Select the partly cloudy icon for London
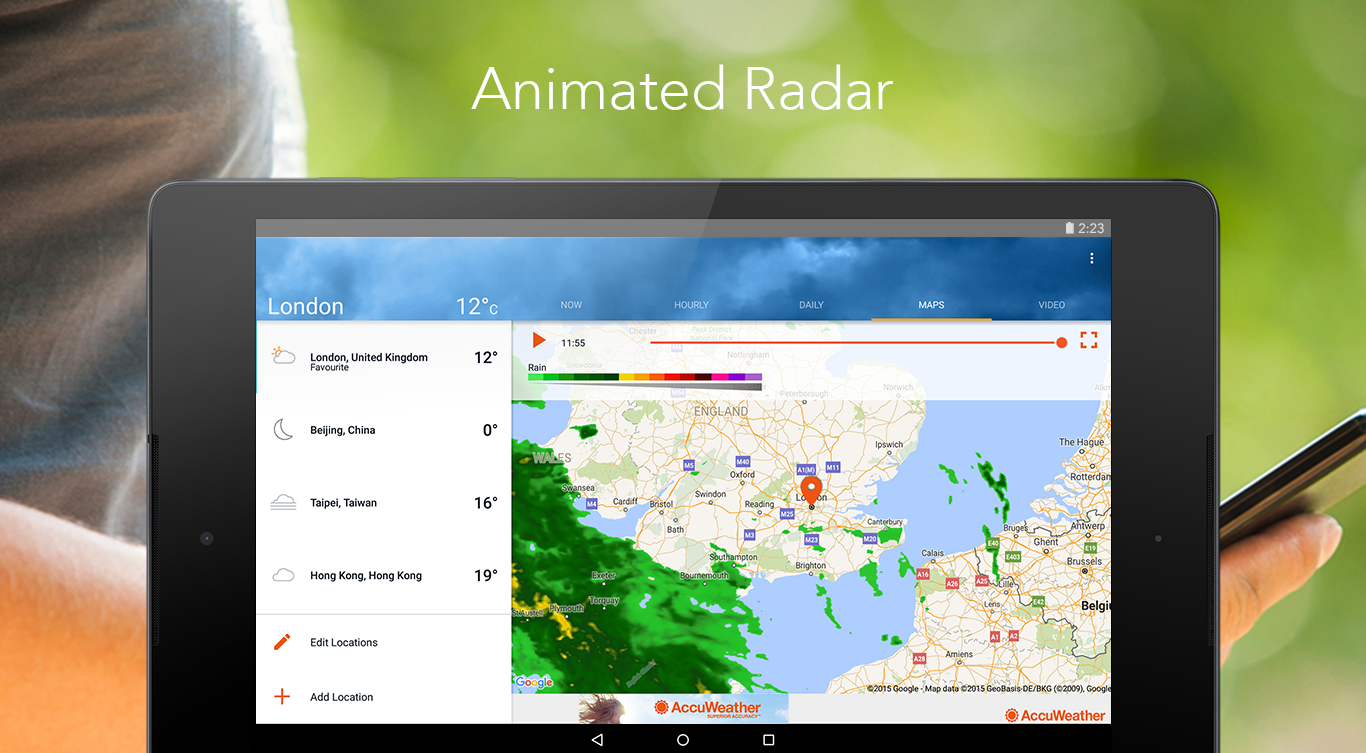This screenshot has width=1366, height=753. 283,356
